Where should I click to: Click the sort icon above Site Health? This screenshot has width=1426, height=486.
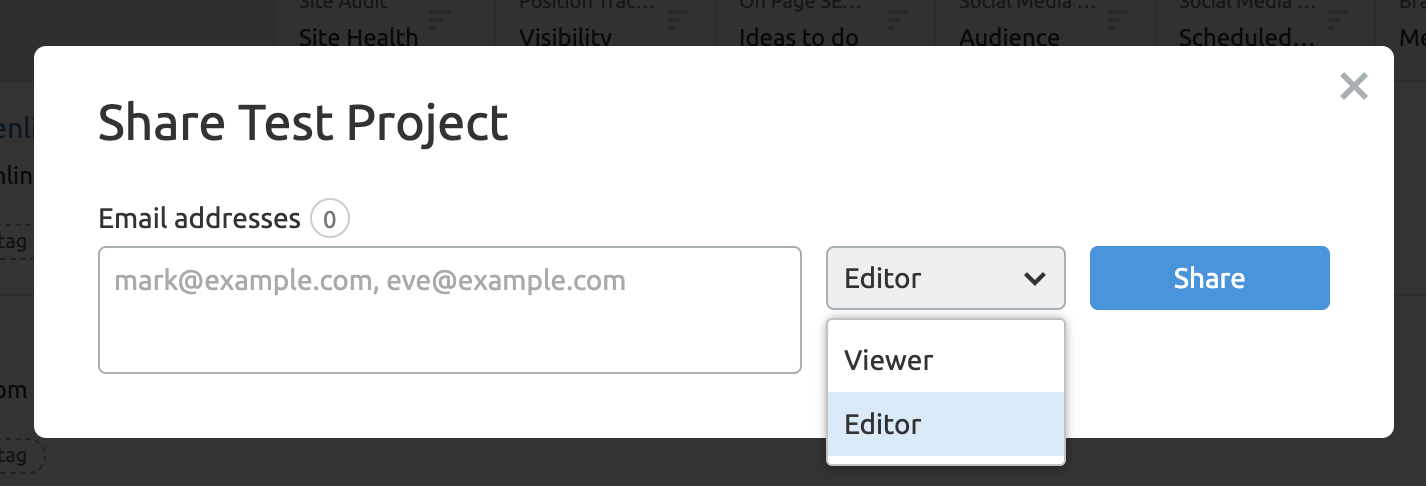coord(438,18)
